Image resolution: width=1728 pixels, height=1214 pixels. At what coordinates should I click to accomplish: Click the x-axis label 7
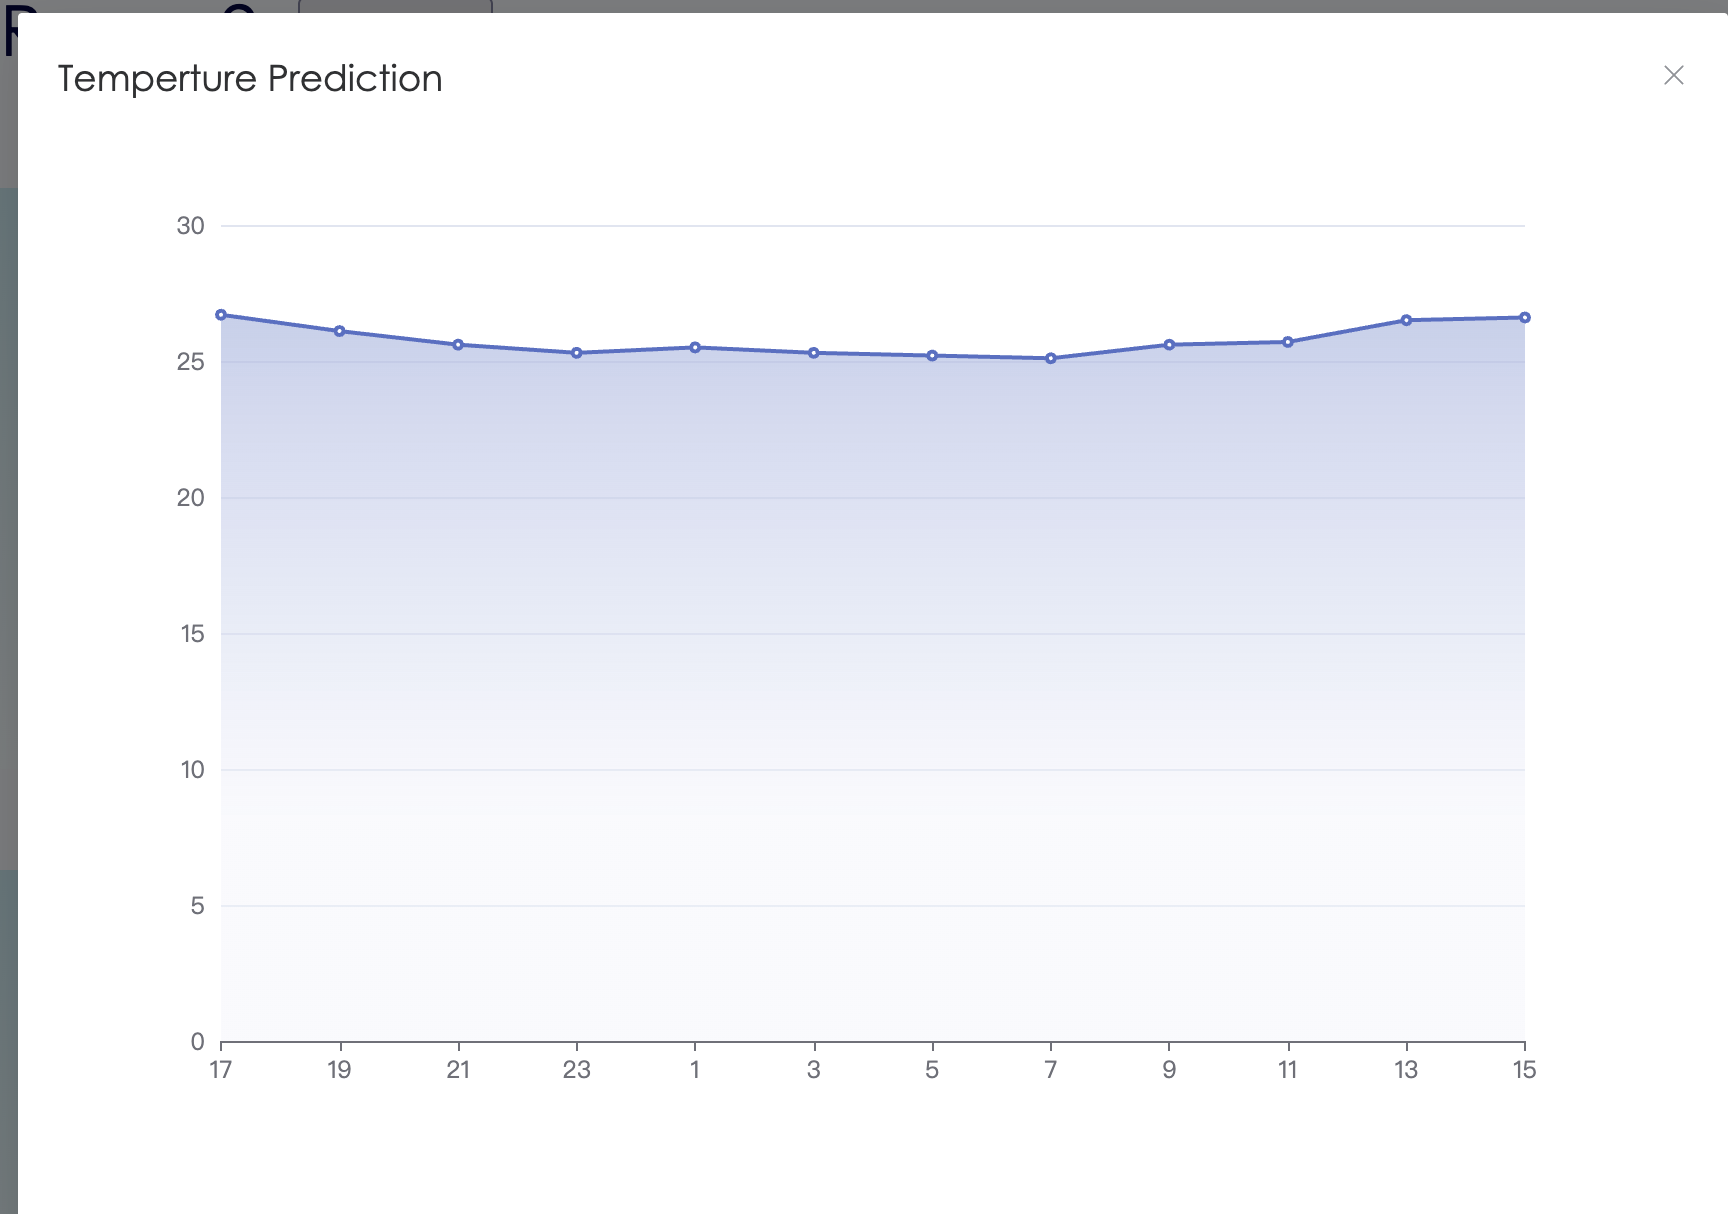coord(1051,1070)
